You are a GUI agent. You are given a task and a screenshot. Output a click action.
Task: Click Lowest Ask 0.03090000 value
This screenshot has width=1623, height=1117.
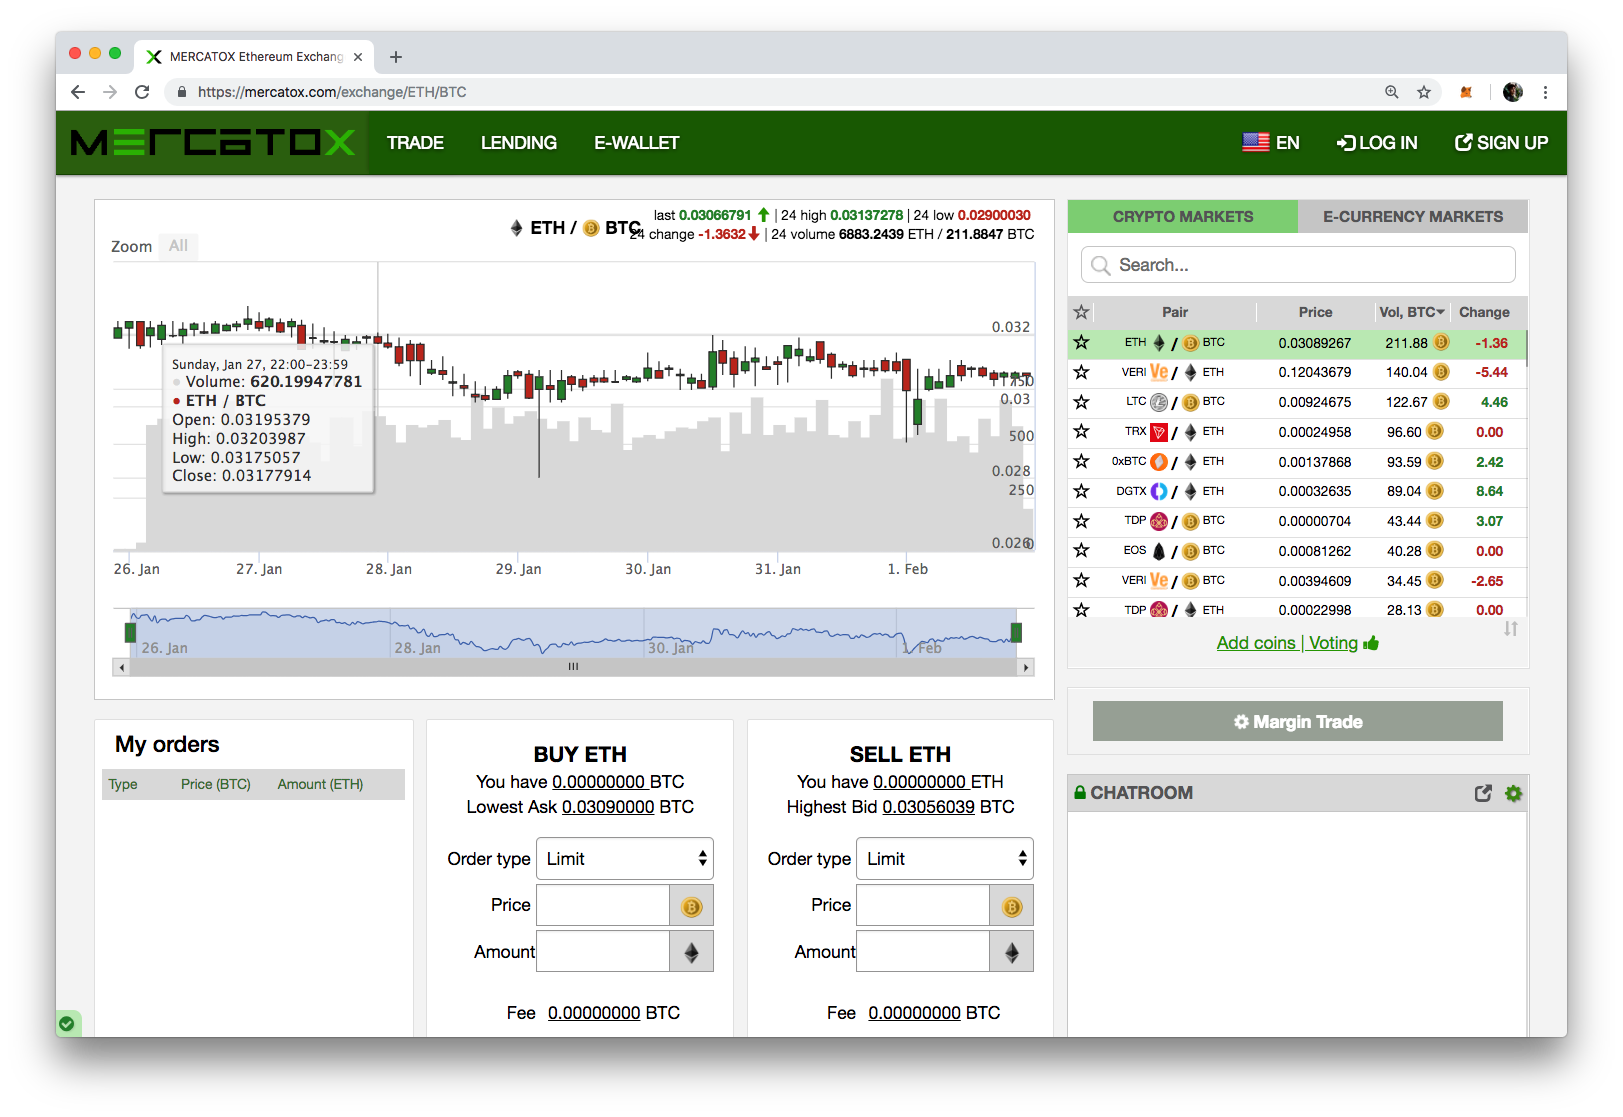pos(608,807)
